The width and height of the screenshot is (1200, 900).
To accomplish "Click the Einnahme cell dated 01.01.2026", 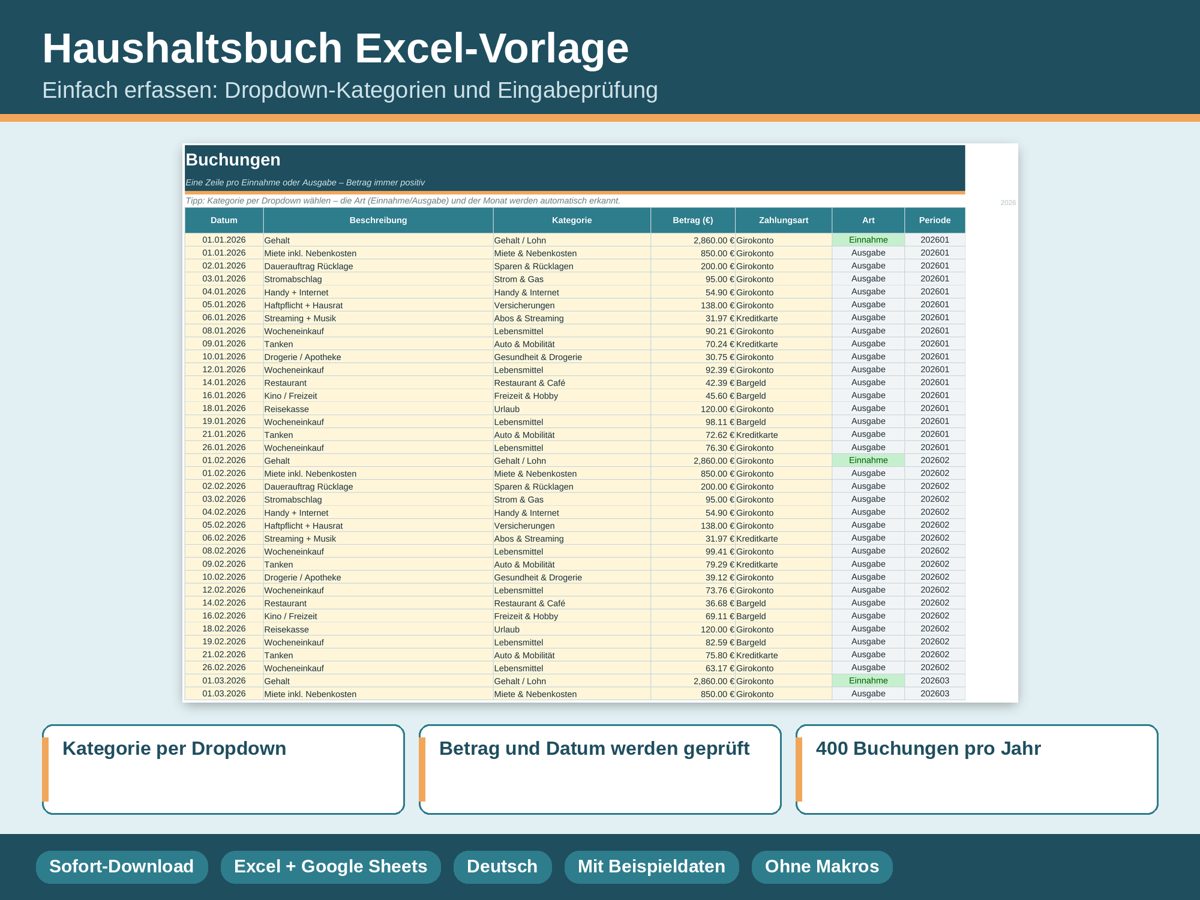I will 868,240.
